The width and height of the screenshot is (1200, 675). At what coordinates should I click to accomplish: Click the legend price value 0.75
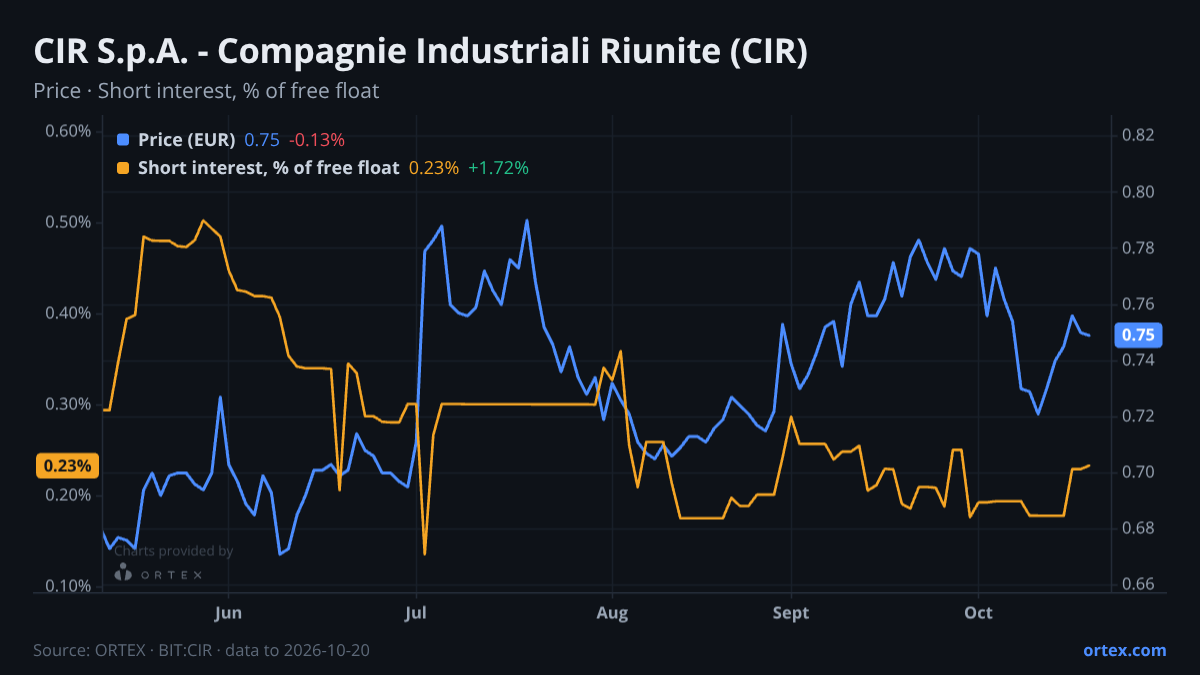262,140
